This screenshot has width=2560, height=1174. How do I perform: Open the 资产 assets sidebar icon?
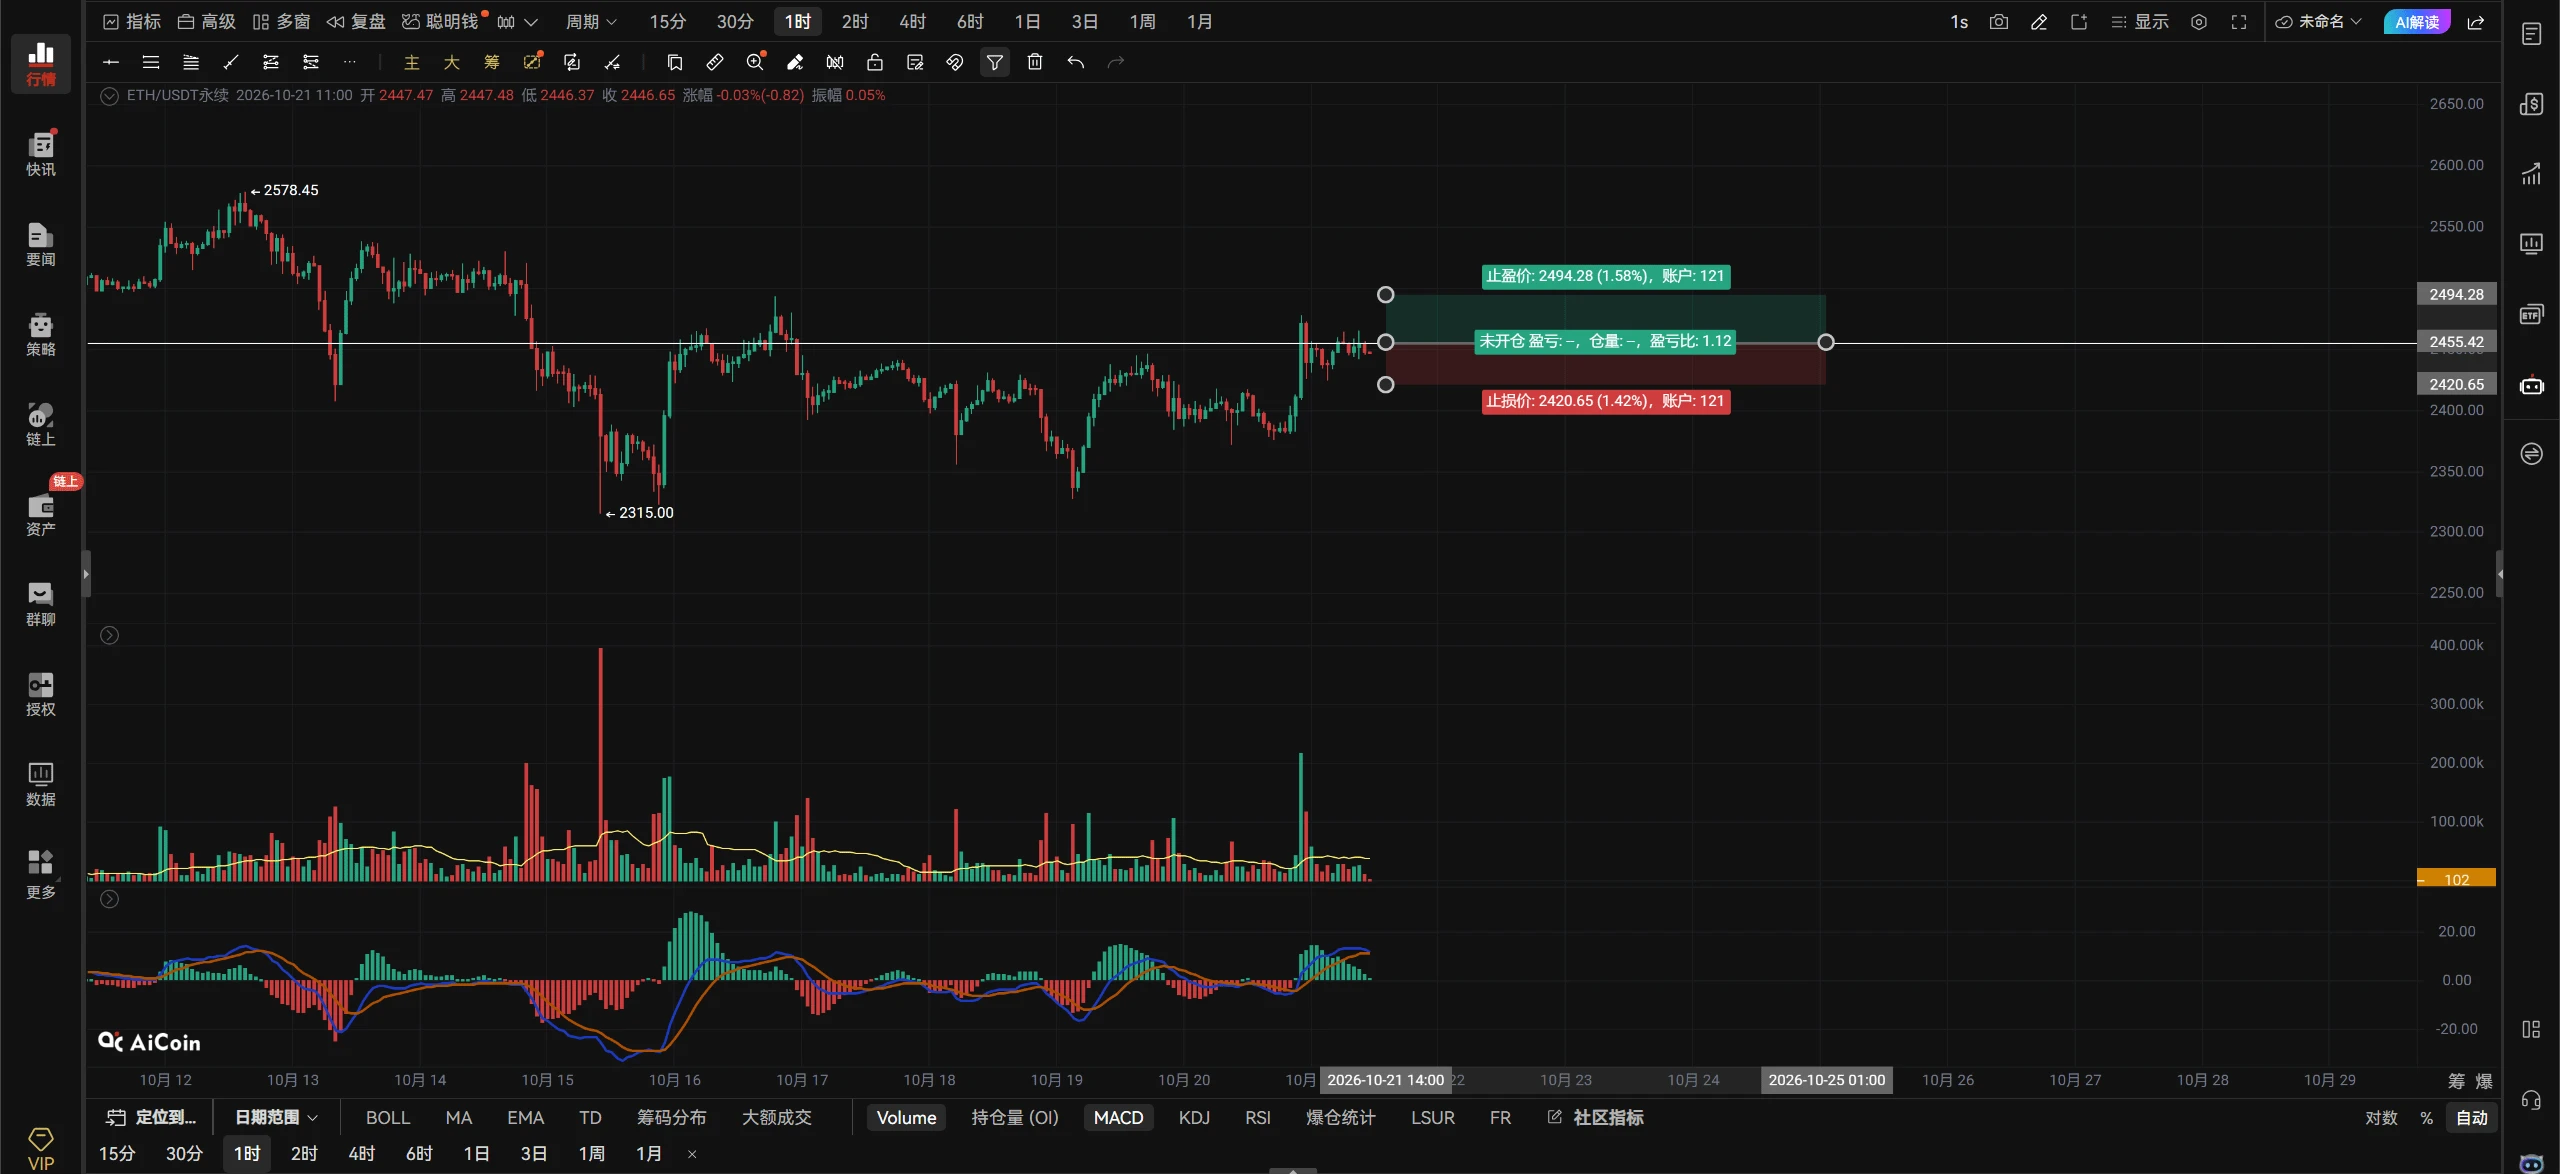pos(40,513)
